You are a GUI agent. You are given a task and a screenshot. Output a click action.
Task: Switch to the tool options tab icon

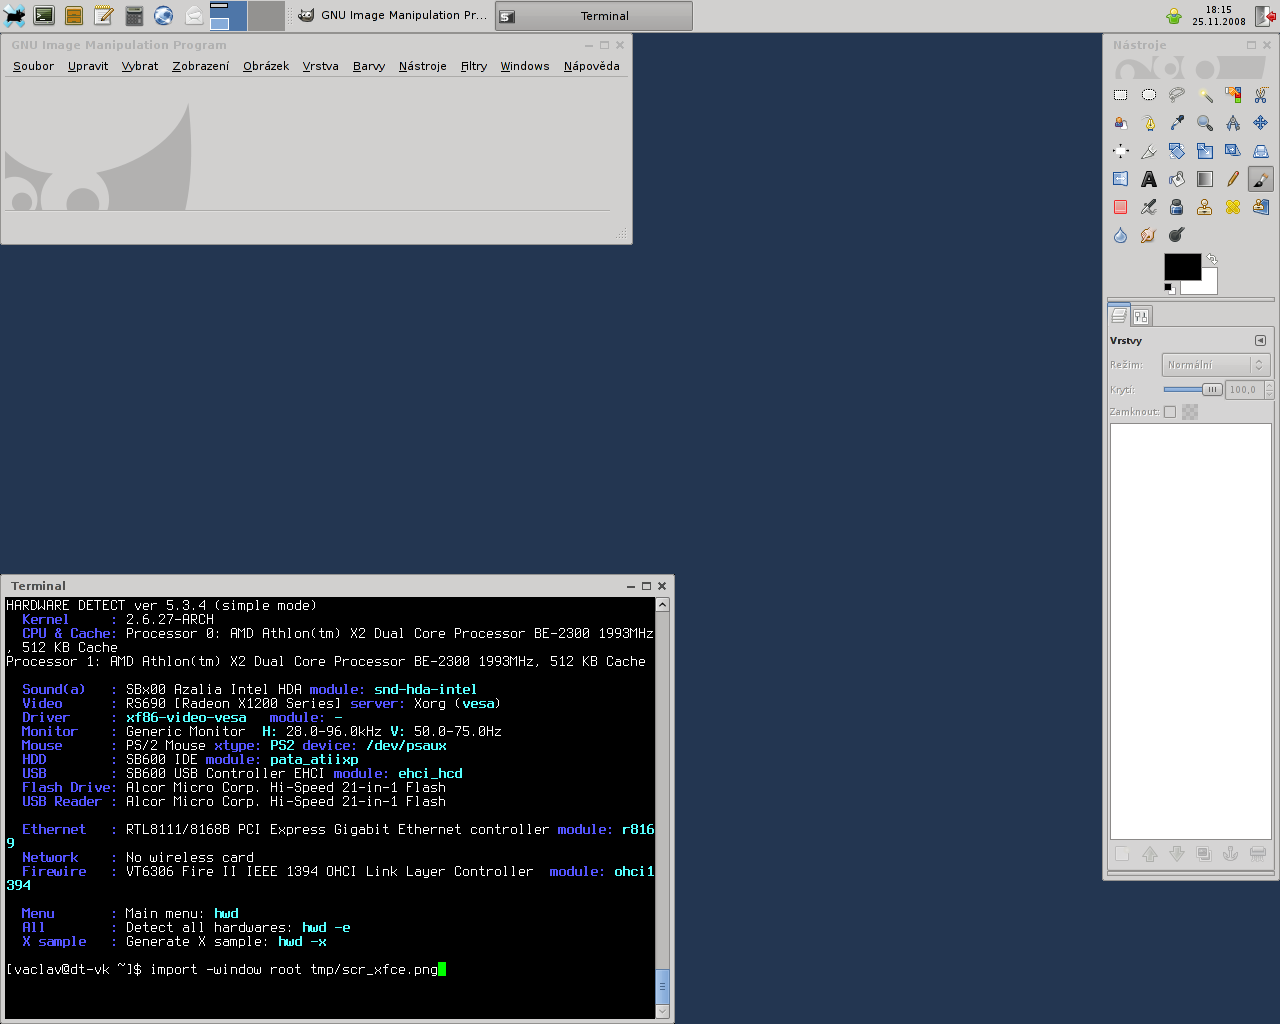tap(1141, 316)
